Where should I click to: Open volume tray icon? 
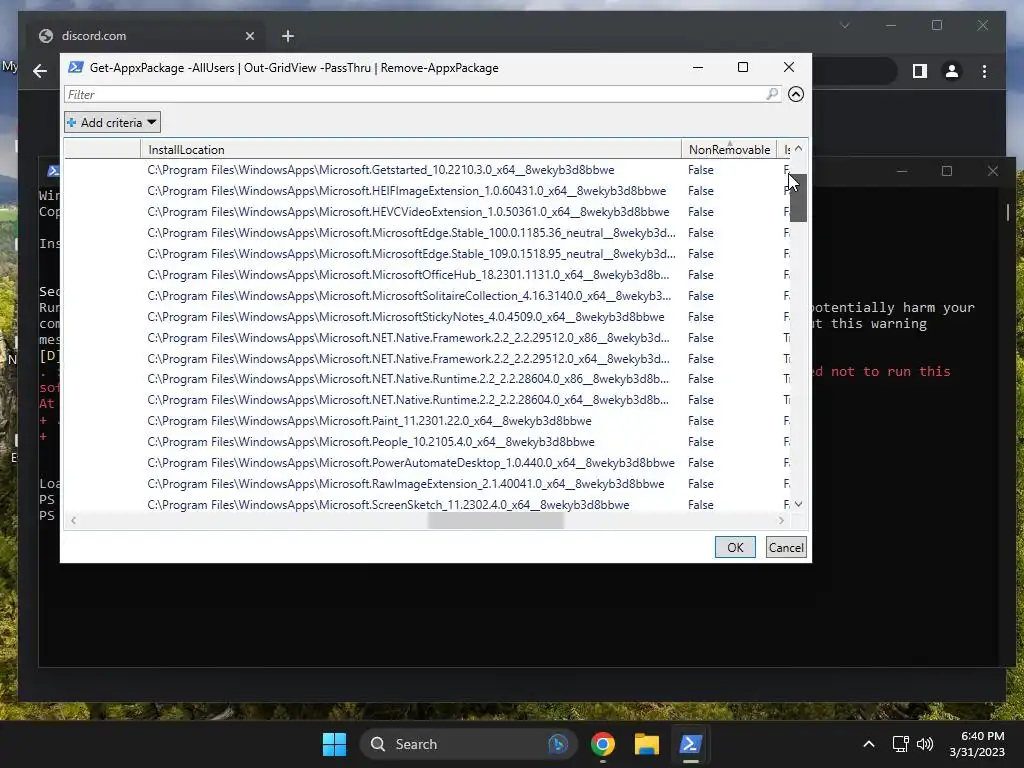pyautogui.click(x=925, y=744)
